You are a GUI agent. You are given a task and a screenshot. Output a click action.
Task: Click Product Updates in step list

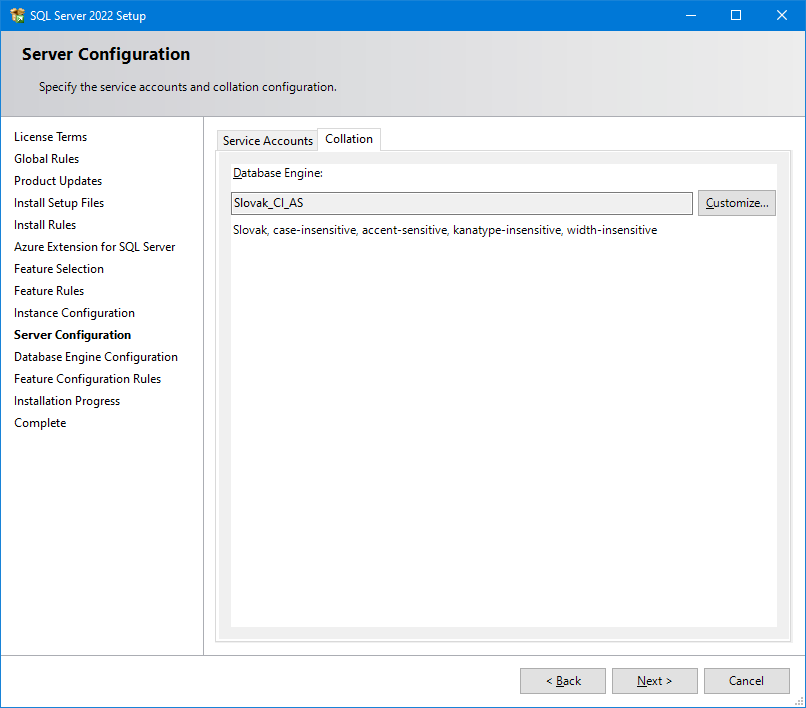click(58, 181)
